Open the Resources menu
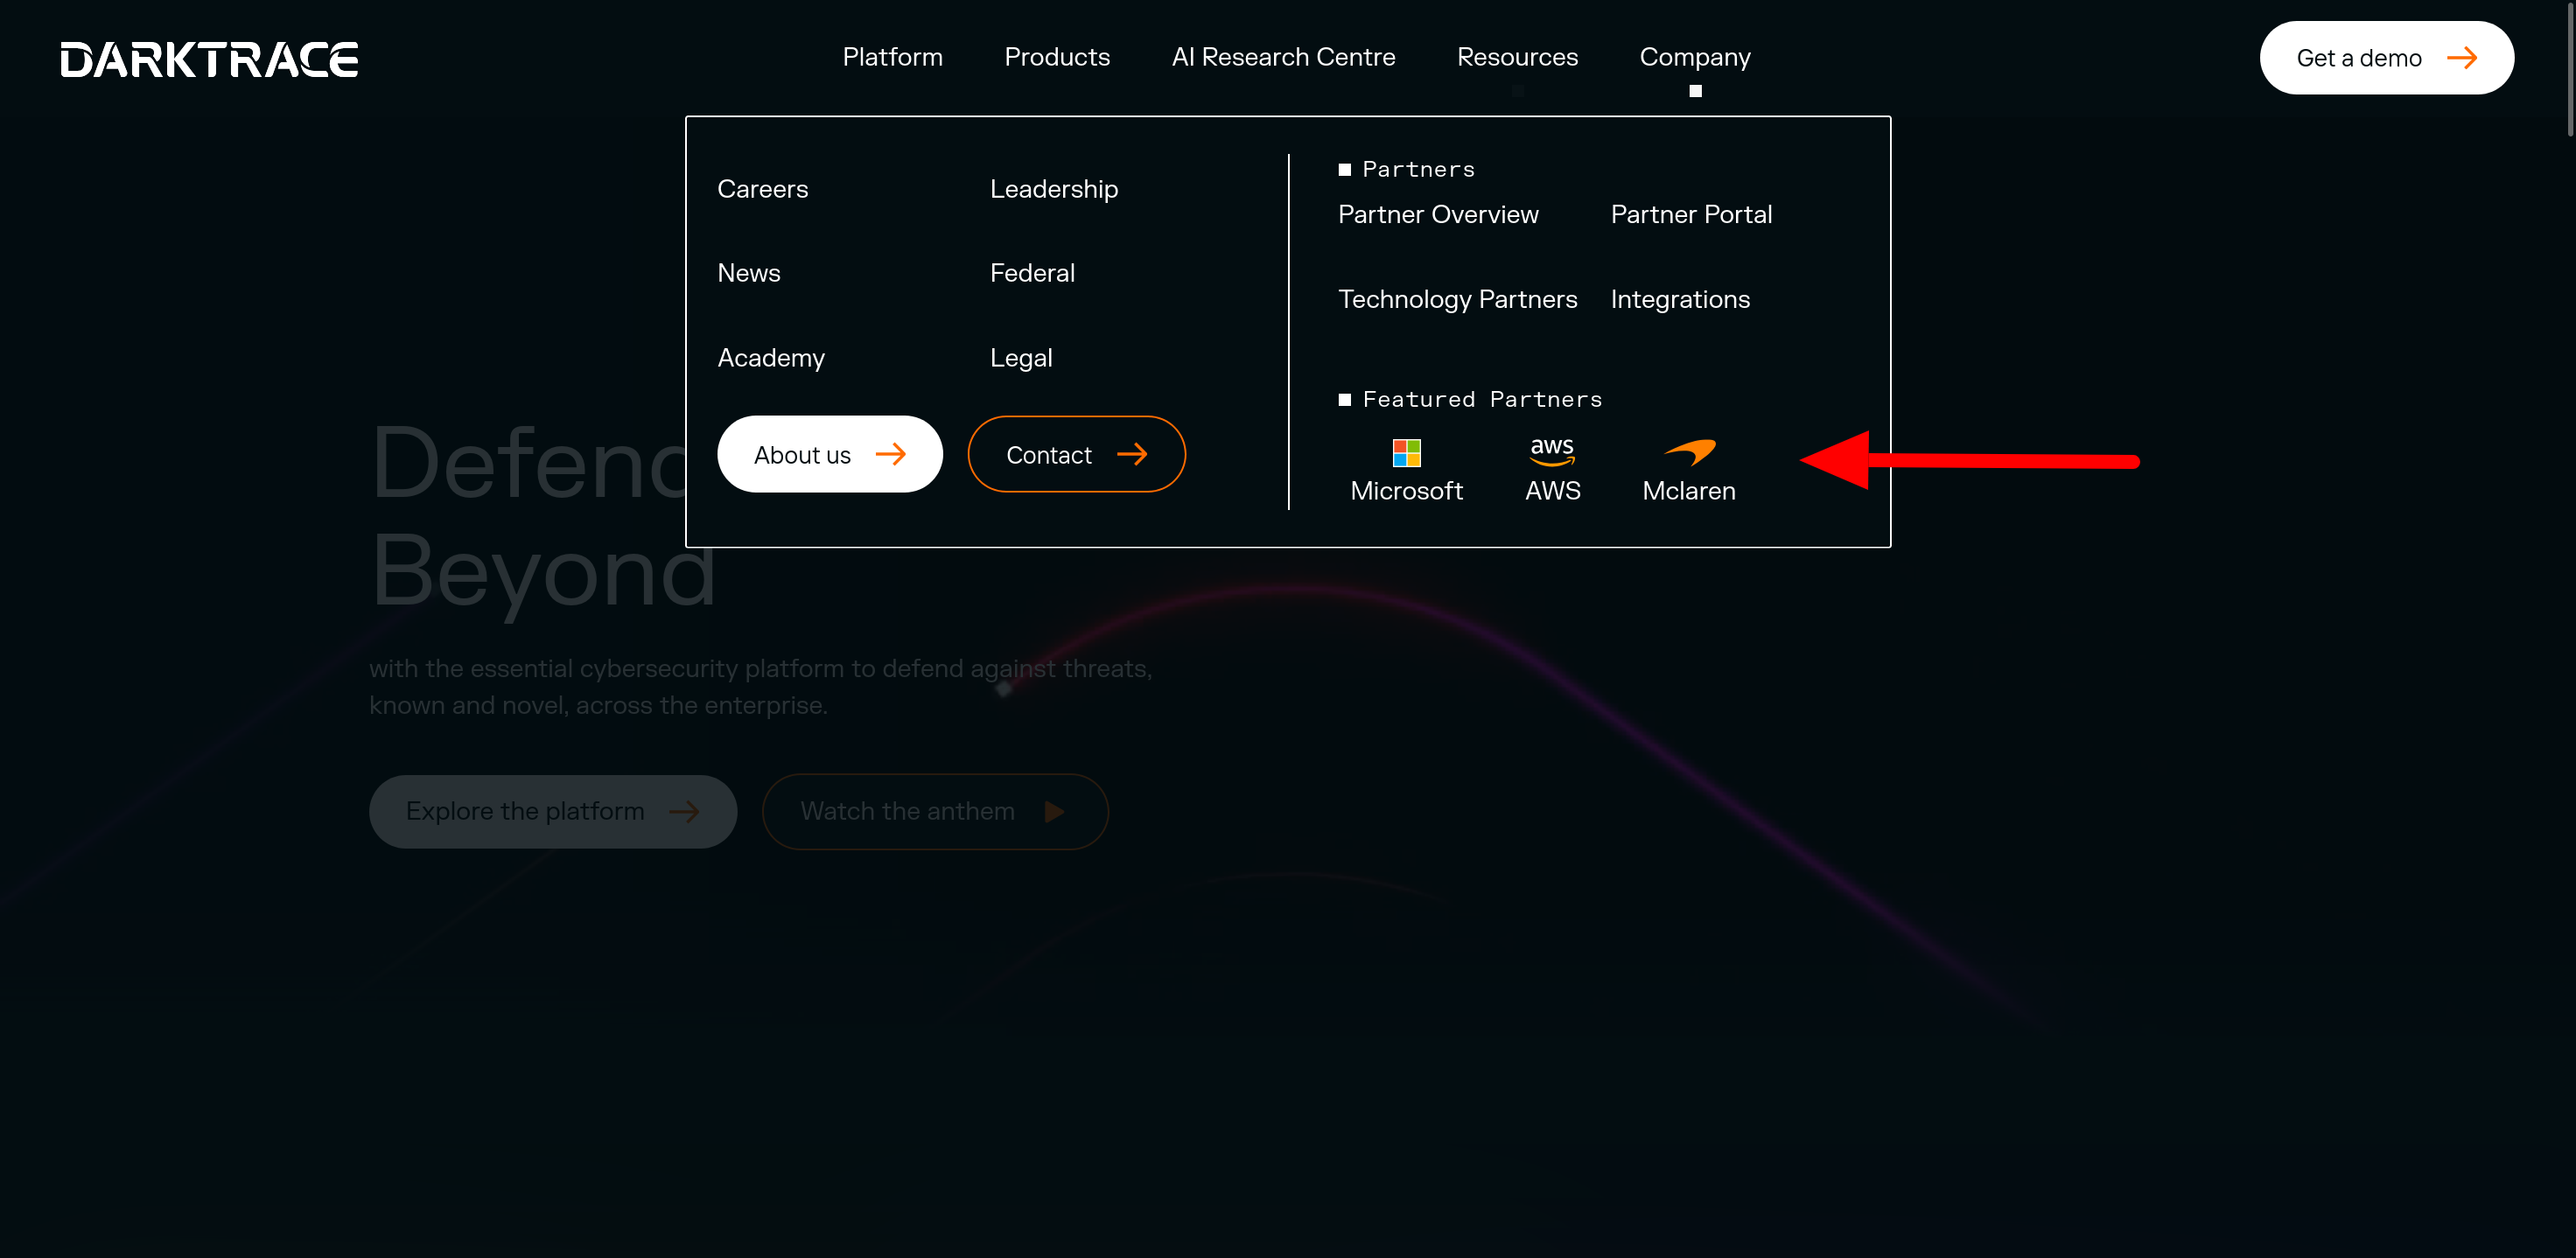The height and width of the screenshot is (1258, 2576). pos(1517,57)
